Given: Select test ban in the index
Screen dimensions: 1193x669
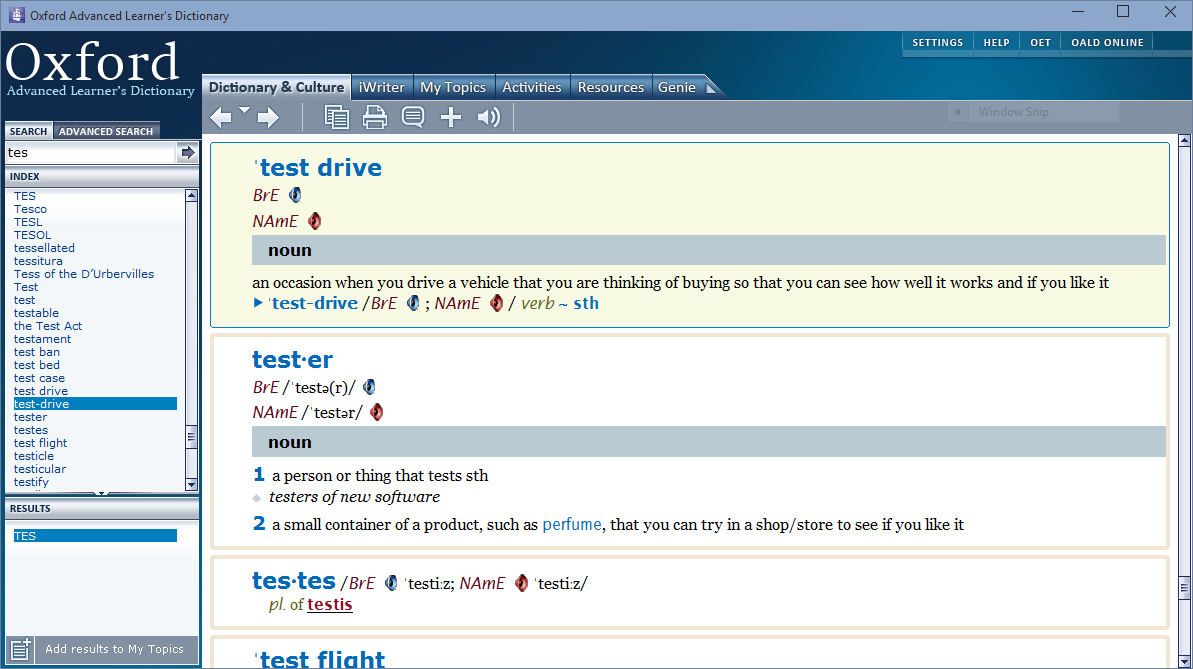Looking at the screenshot, I should coord(37,352).
